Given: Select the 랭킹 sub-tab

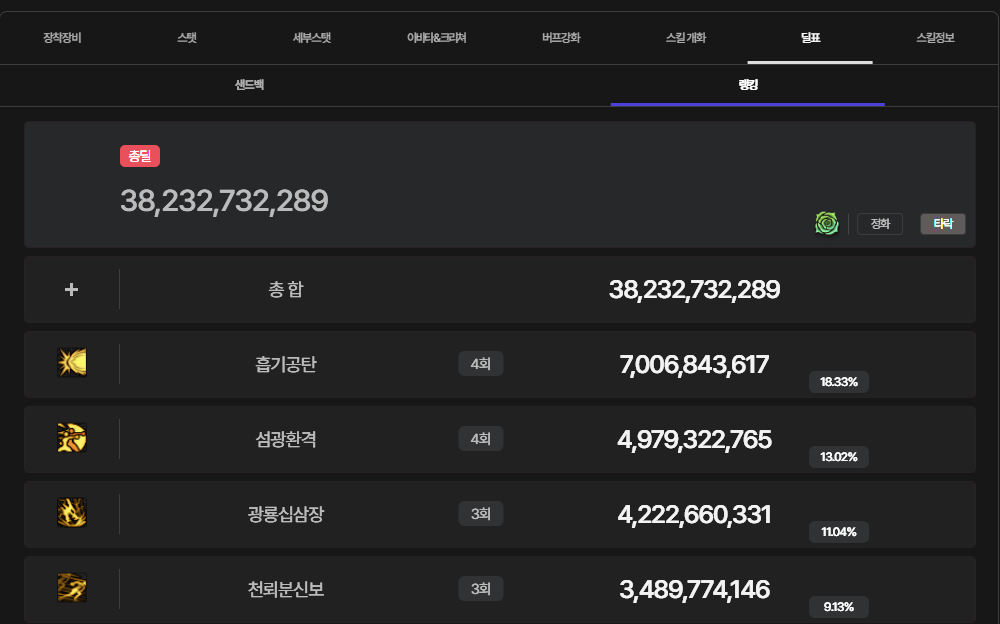Looking at the screenshot, I should (x=748, y=85).
